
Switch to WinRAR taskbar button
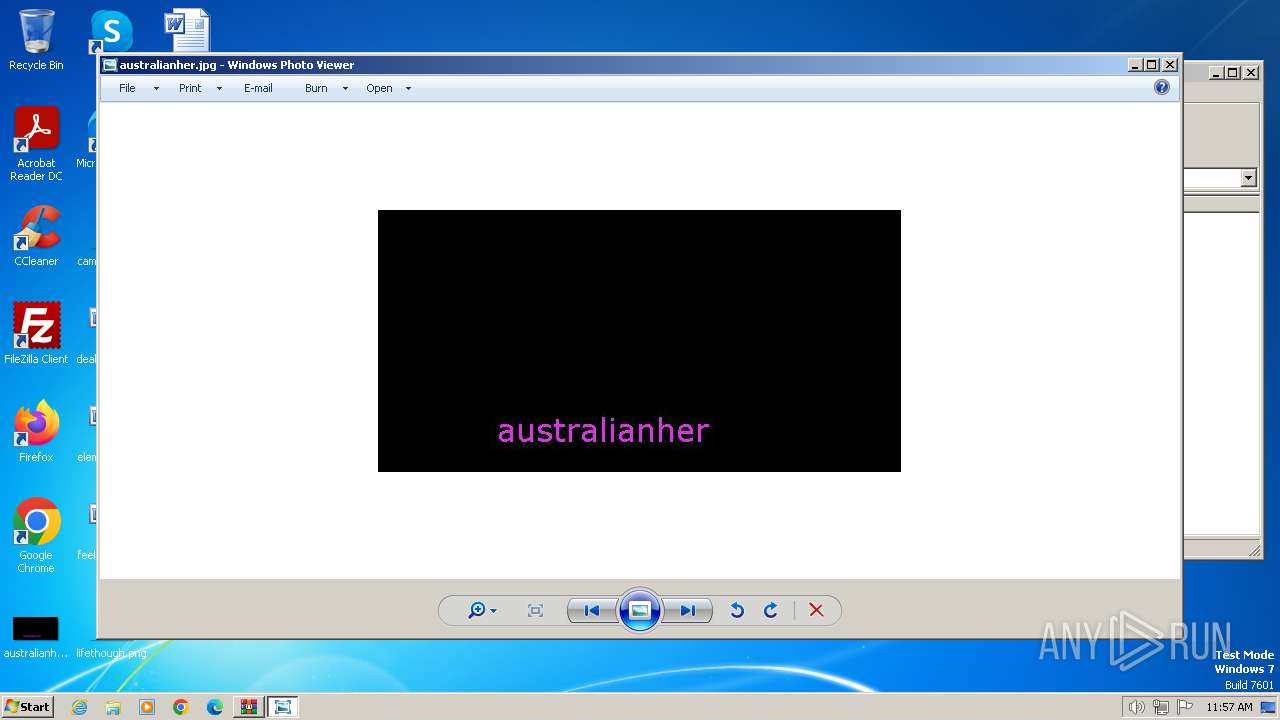pyautogui.click(x=249, y=707)
